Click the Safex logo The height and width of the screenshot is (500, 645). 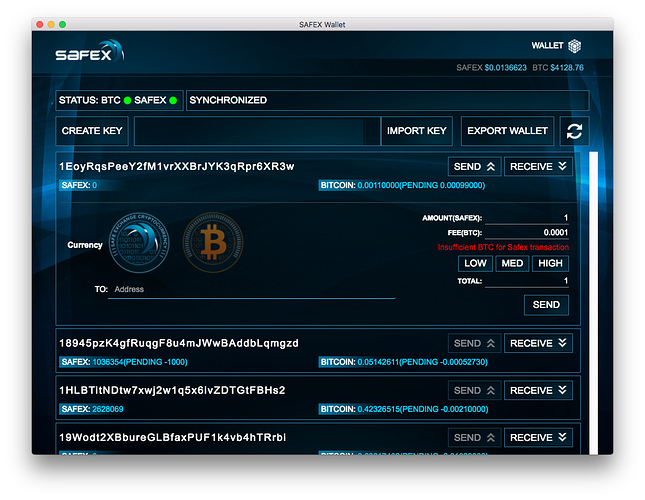(x=90, y=51)
